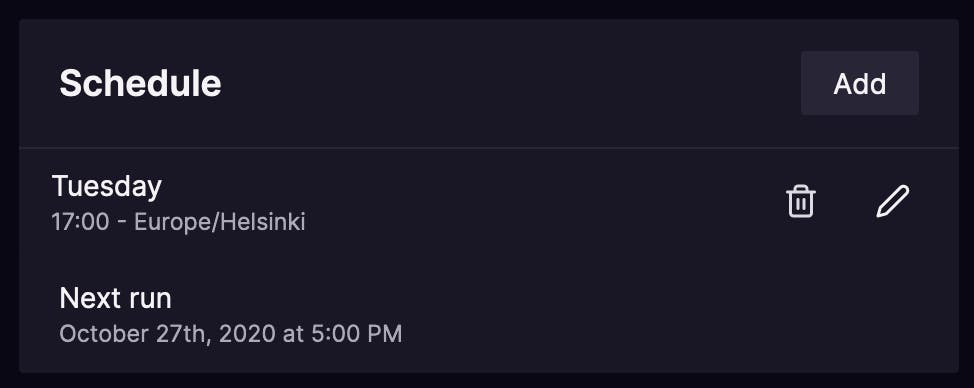The height and width of the screenshot is (388, 974).
Task: Create a new schedule with Add
Action: coord(860,83)
